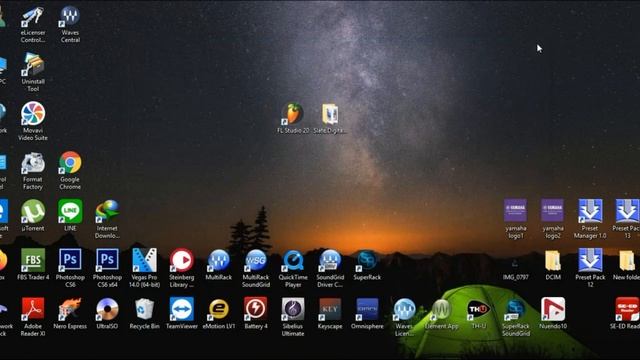
Task: Launch Waves Central from the desktop
Action: pos(70,18)
